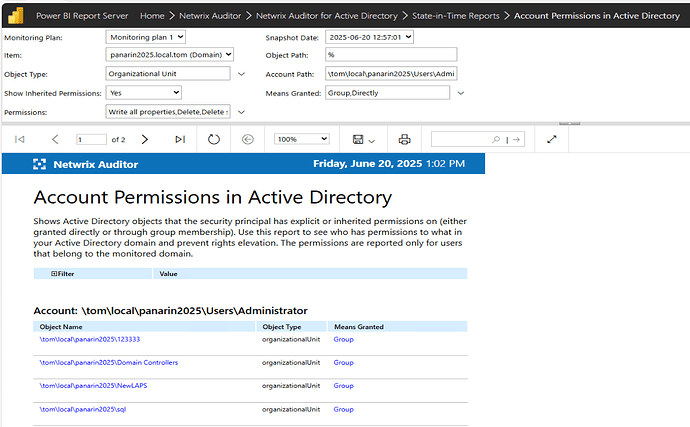Open State-in-Time Reports breadcrumb

tap(455, 16)
